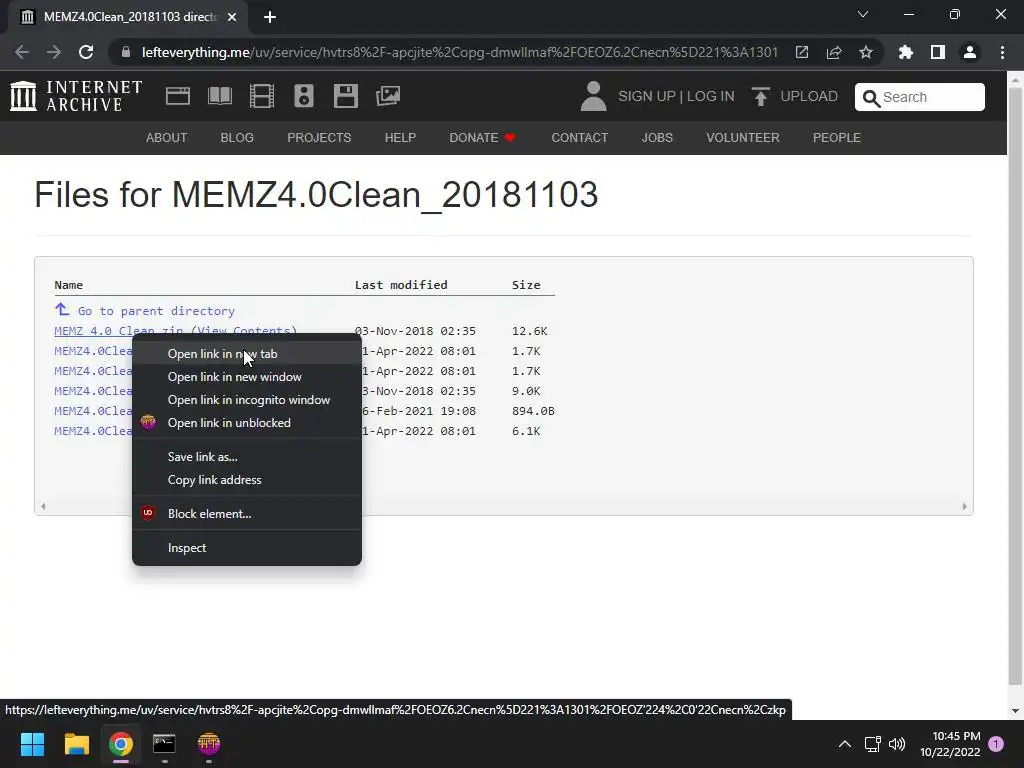Click the uBlock icon beside Block element
Viewport: 1024px width, 768px height.
click(148, 513)
